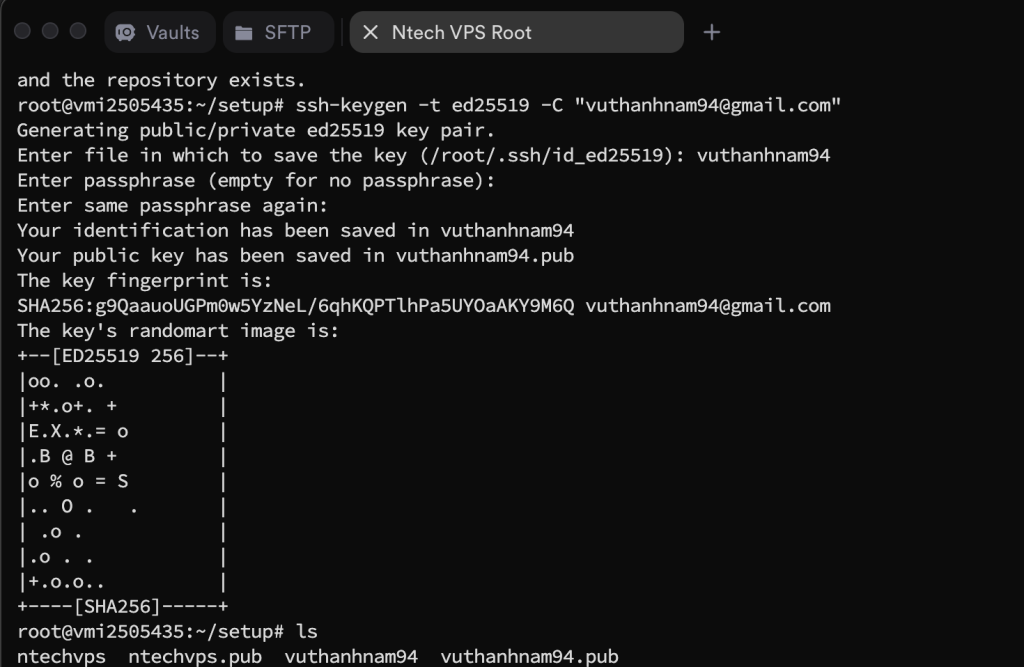
Task: Click the SFTP folder icon
Action: 244,33
